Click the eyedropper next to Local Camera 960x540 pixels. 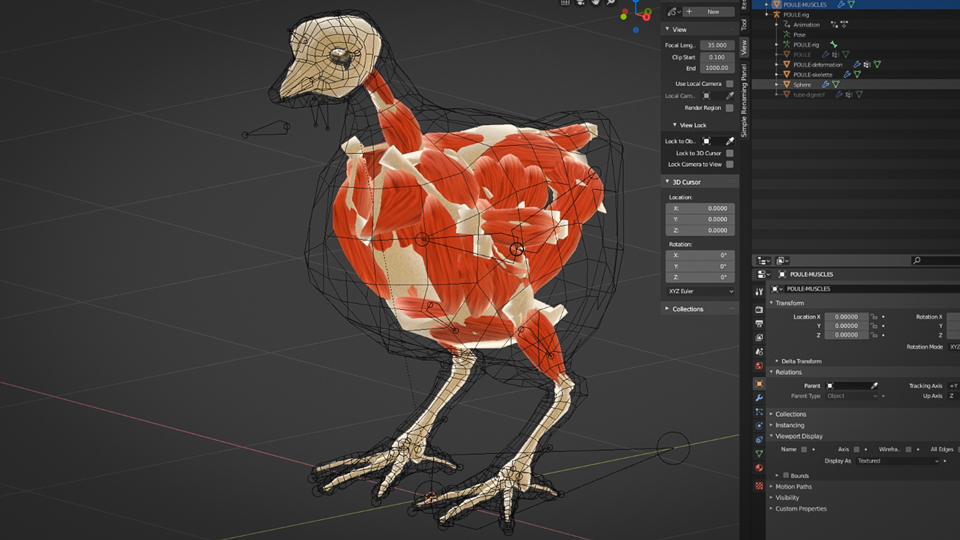(x=730, y=96)
